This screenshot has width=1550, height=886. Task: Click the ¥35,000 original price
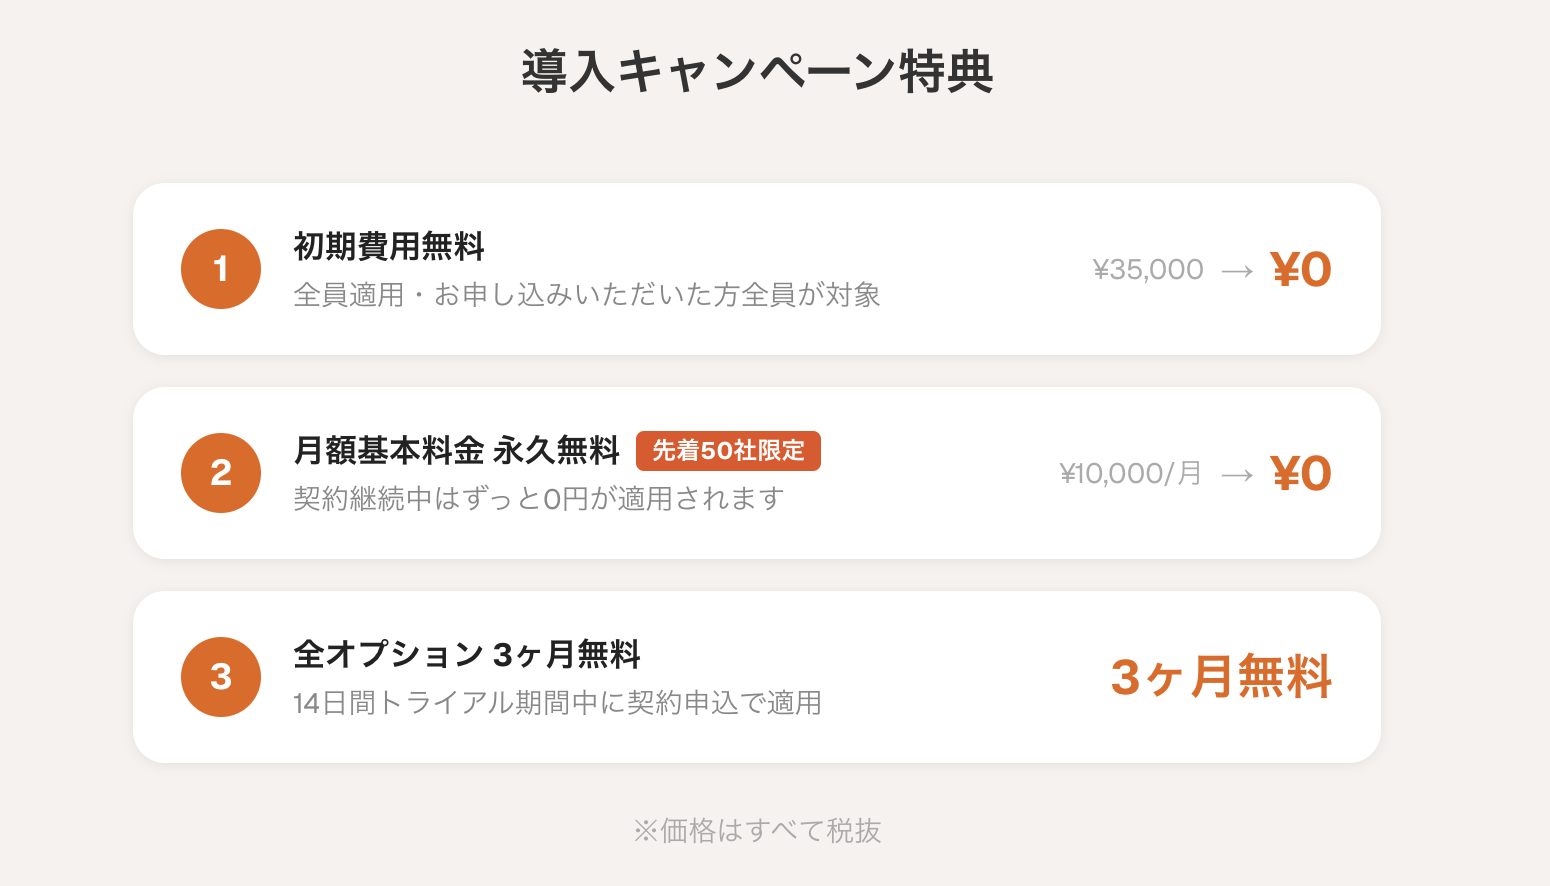click(1148, 270)
